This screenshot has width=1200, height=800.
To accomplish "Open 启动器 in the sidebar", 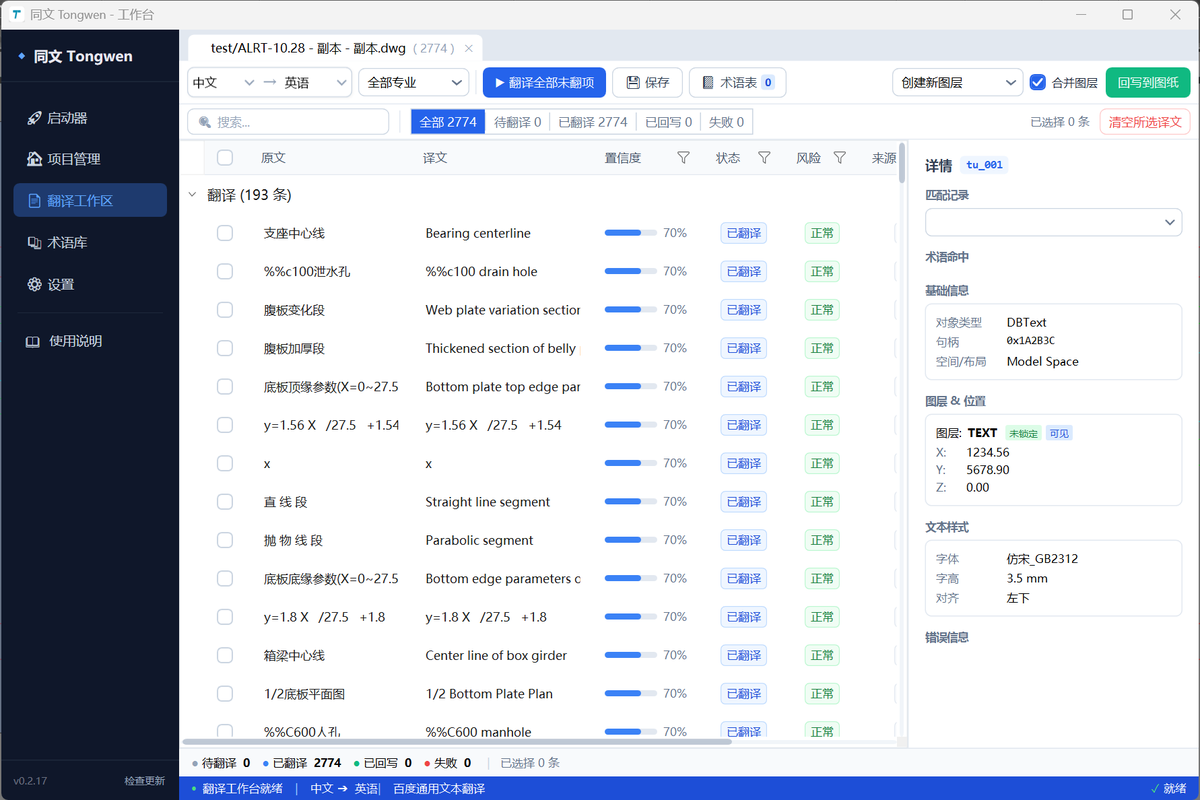I will [x=90, y=118].
